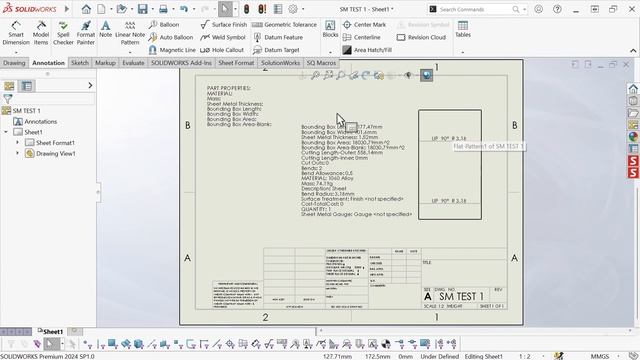Switch to the FeatureManager design tree tab

pyautogui.click(x=9, y=86)
